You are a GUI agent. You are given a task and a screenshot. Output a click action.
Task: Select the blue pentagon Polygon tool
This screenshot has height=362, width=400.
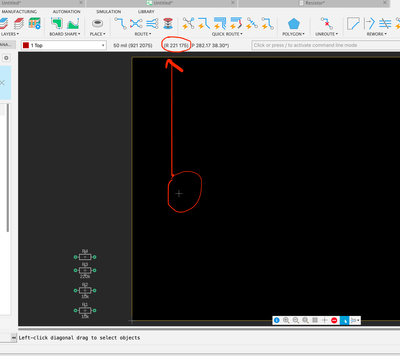pyautogui.click(x=294, y=24)
